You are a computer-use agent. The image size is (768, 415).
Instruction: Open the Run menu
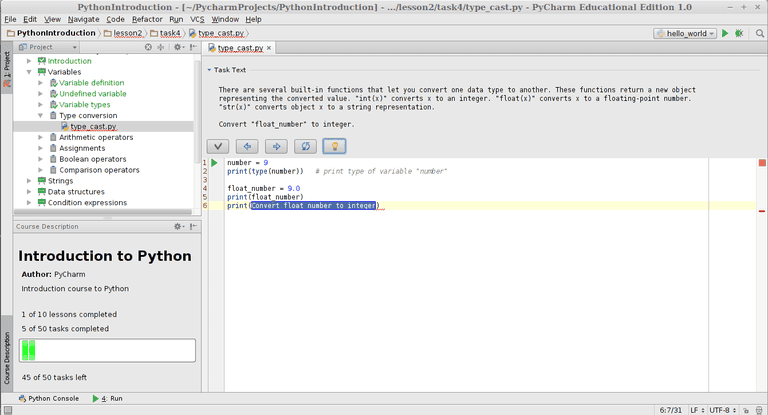coord(176,19)
